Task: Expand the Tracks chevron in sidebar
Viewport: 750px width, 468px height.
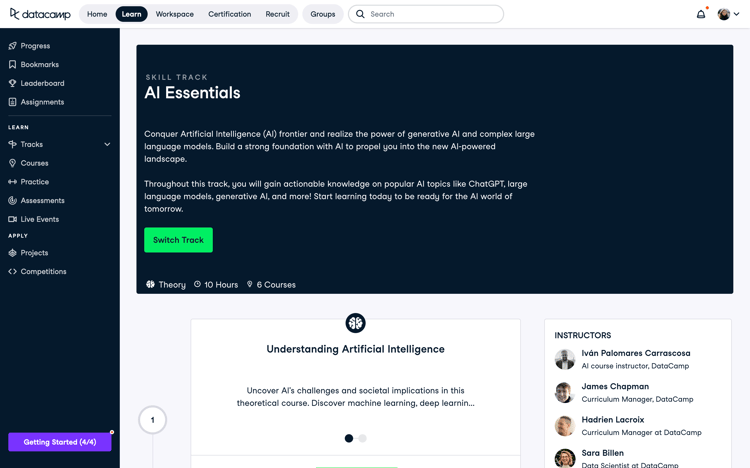Action: 107,144
